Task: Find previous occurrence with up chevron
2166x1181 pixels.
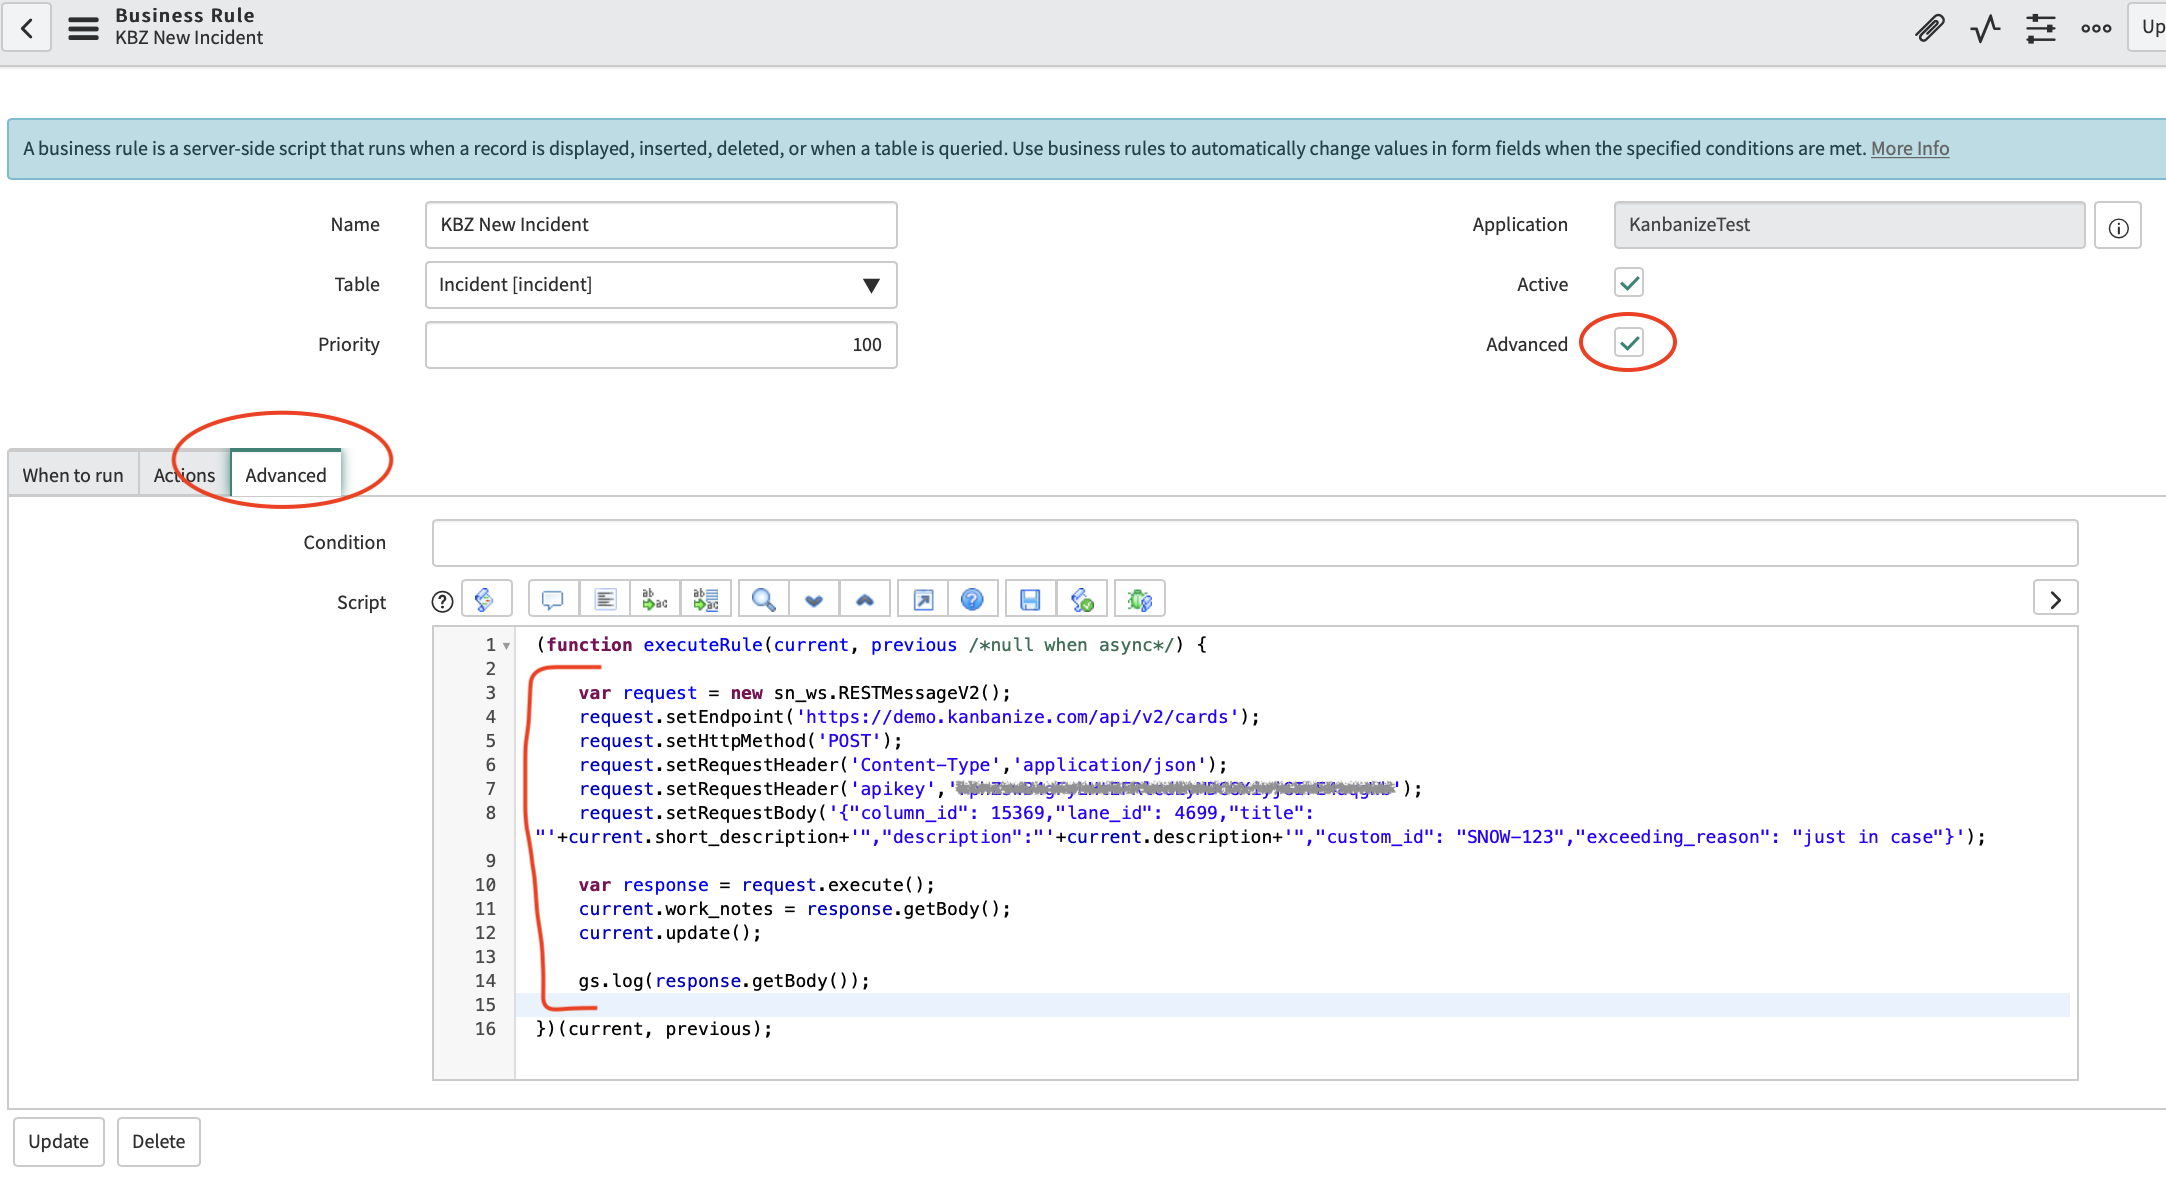Action: coord(865,599)
